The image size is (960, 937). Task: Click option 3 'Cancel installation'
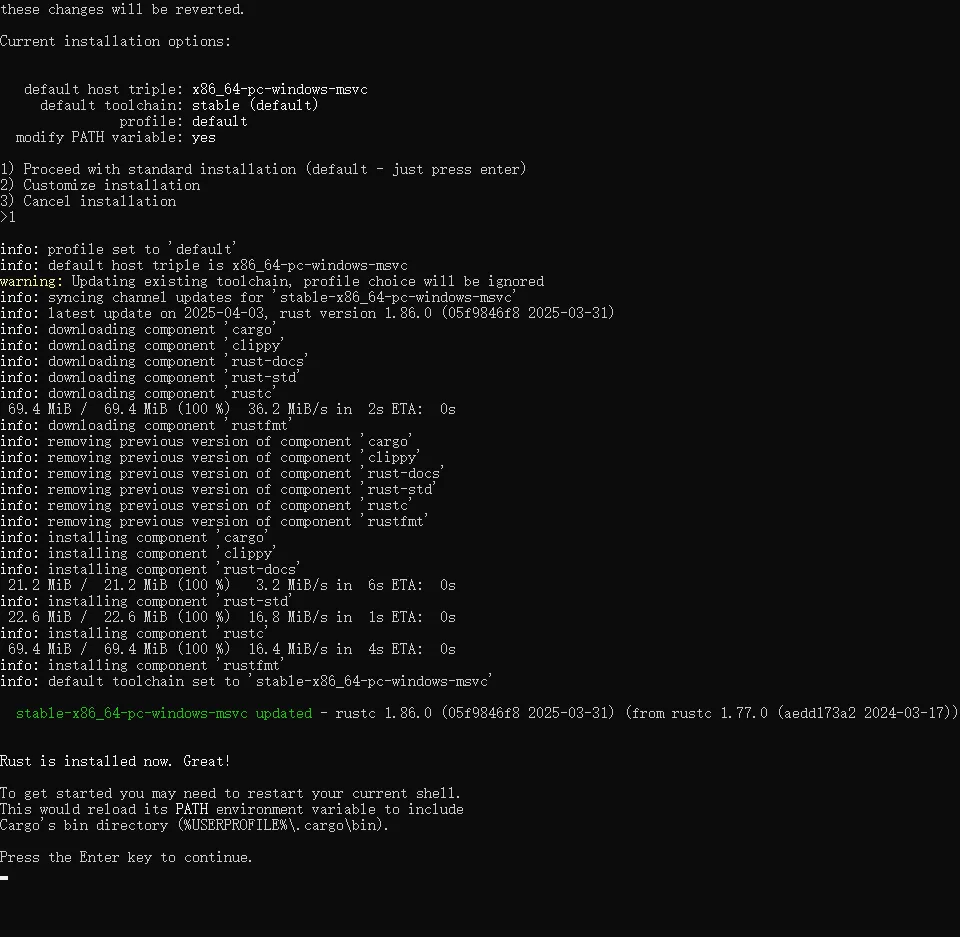[x=88, y=201]
